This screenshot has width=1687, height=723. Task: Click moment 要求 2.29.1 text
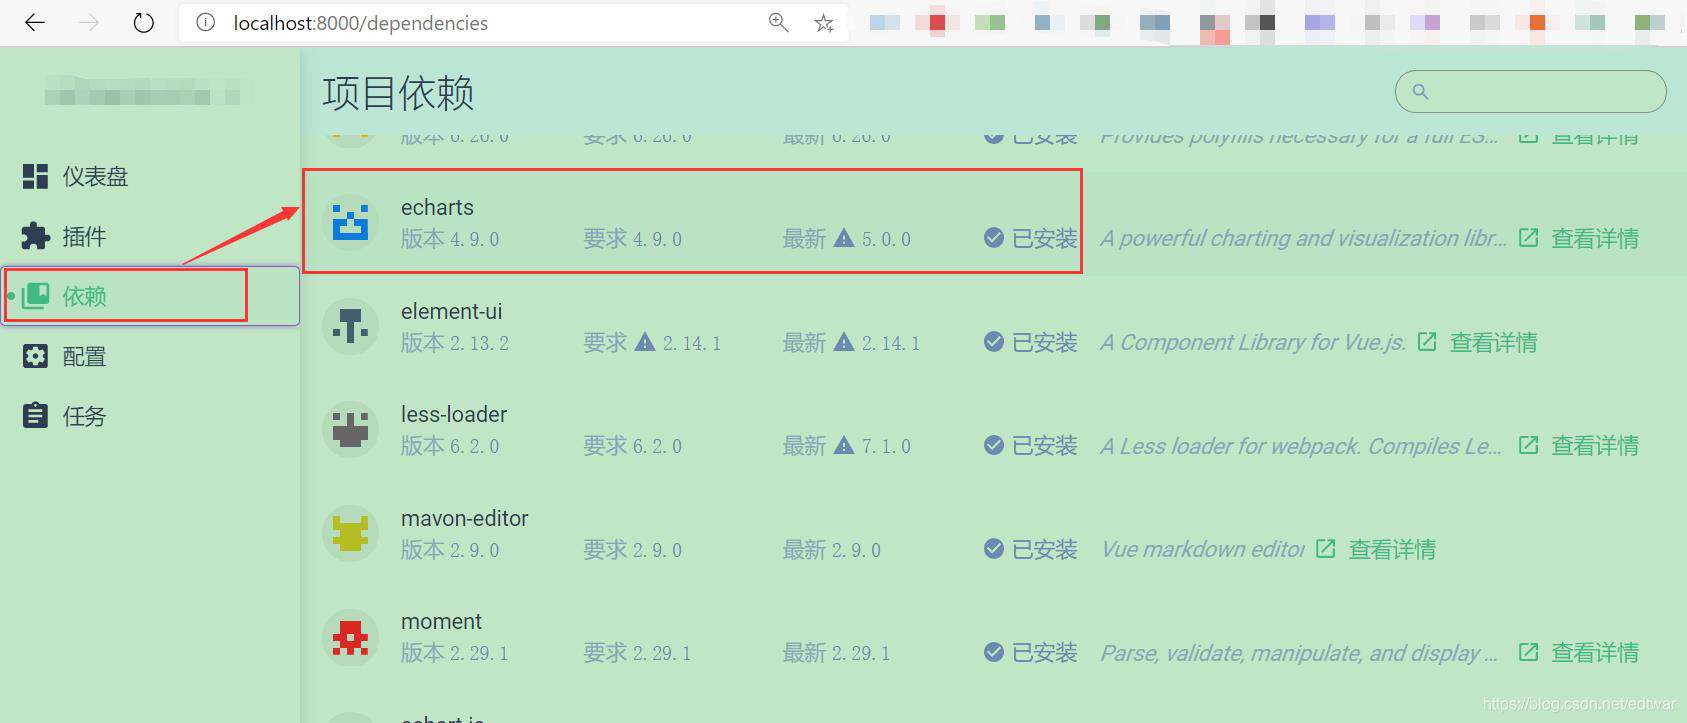point(637,653)
